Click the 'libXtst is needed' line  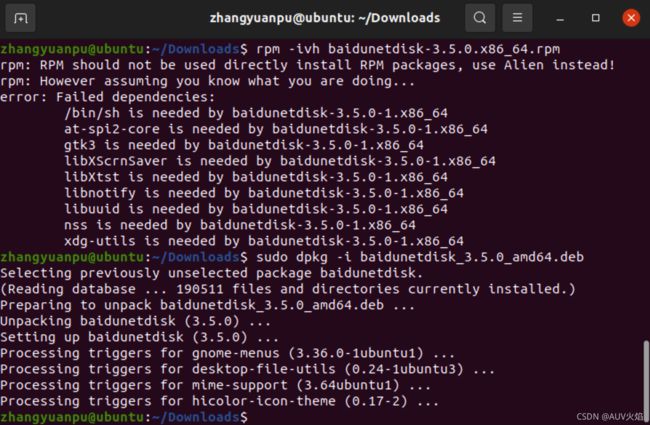point(256,177)
